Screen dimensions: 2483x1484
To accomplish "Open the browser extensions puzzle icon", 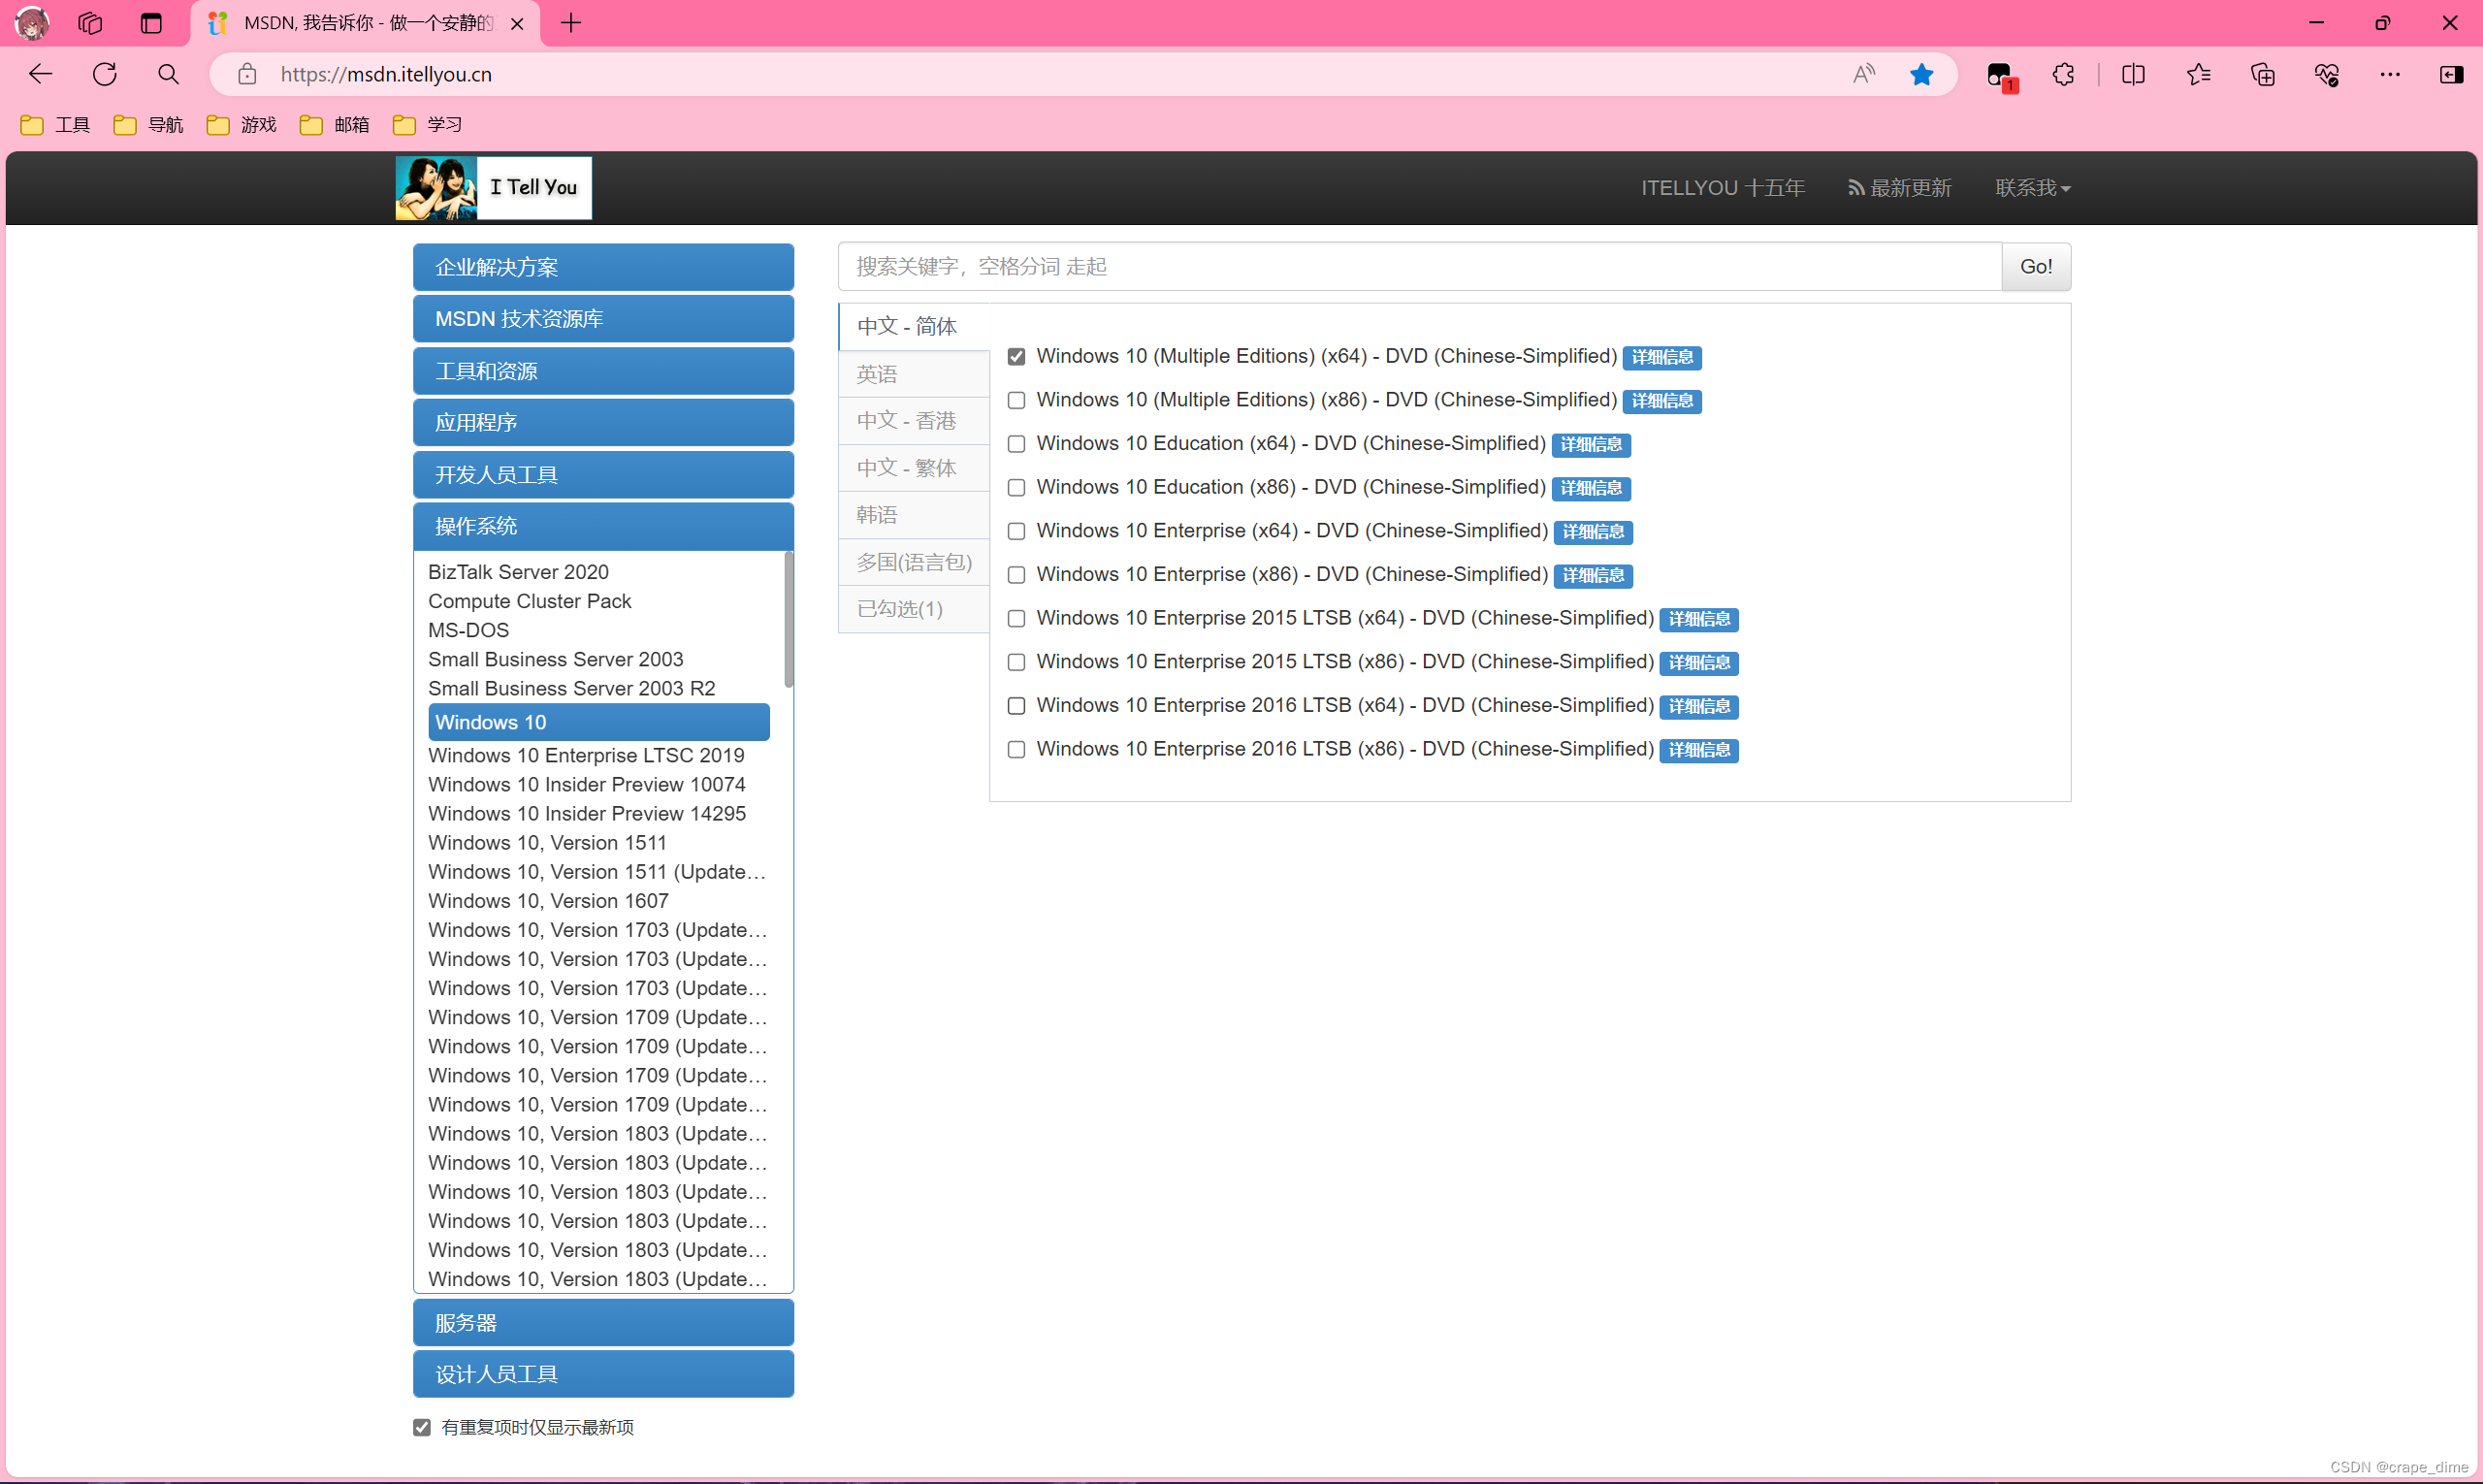I will tap(2063, 74).
